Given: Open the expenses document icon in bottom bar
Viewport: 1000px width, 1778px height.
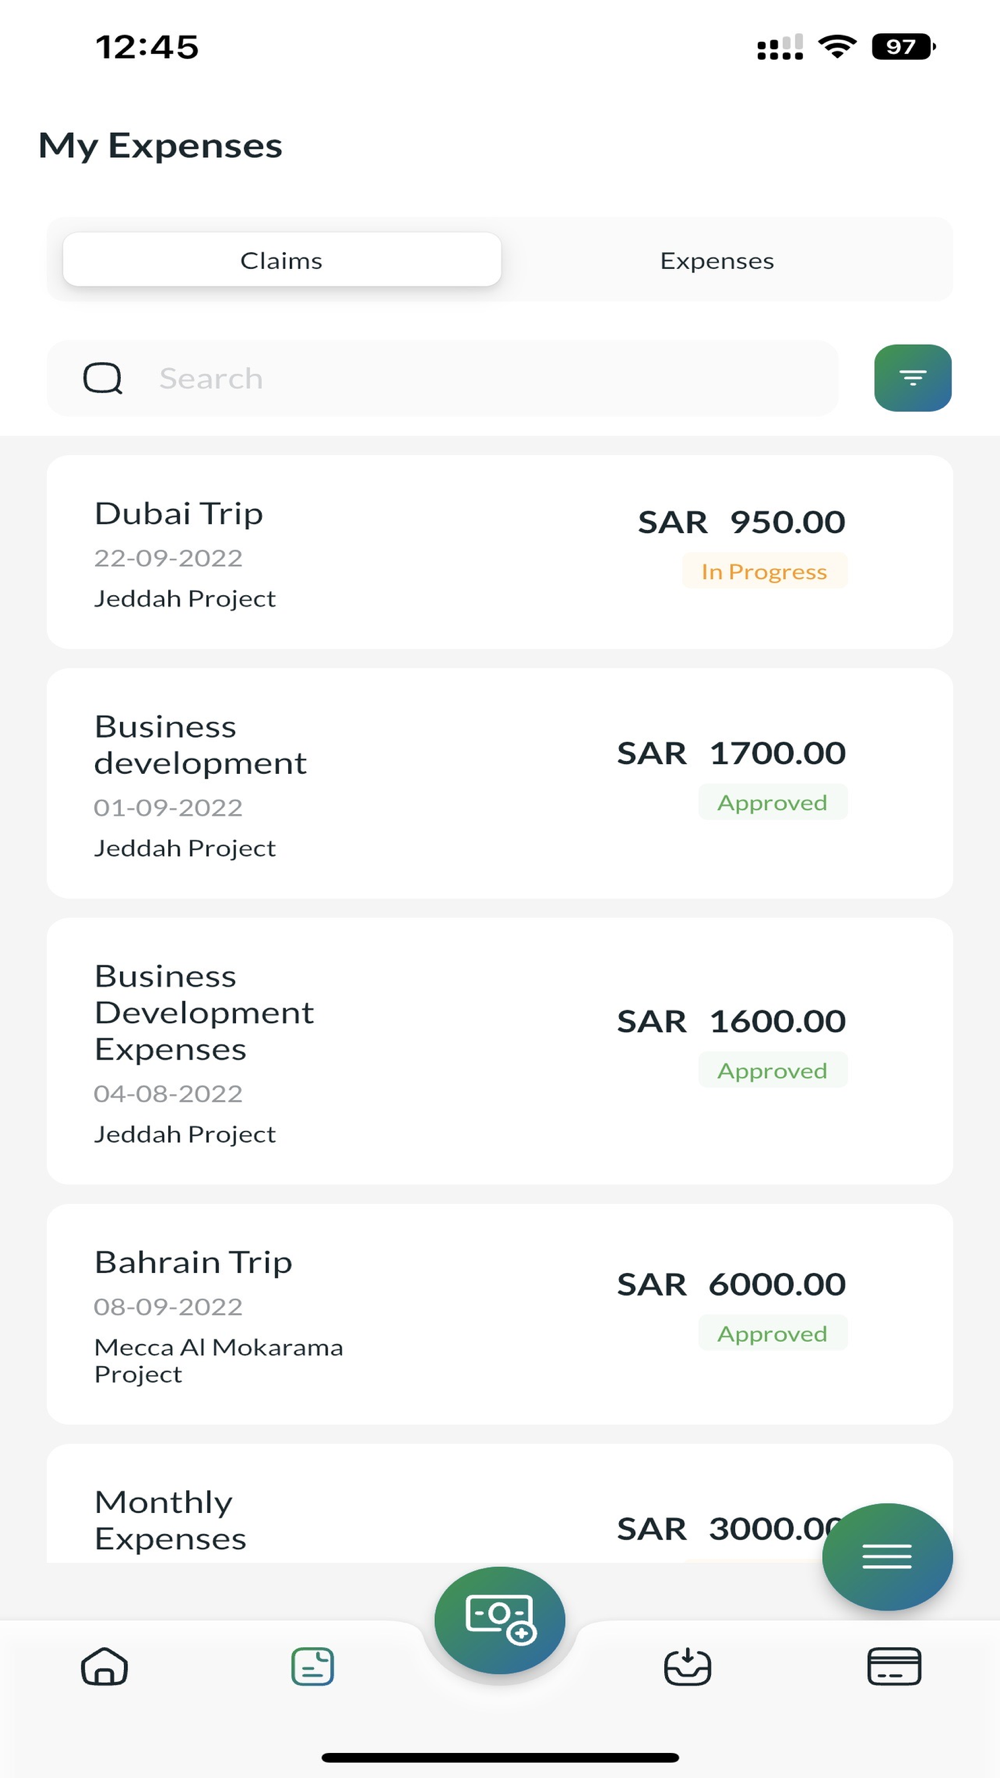Looking at the screenshot, I should coord(312,1667).
